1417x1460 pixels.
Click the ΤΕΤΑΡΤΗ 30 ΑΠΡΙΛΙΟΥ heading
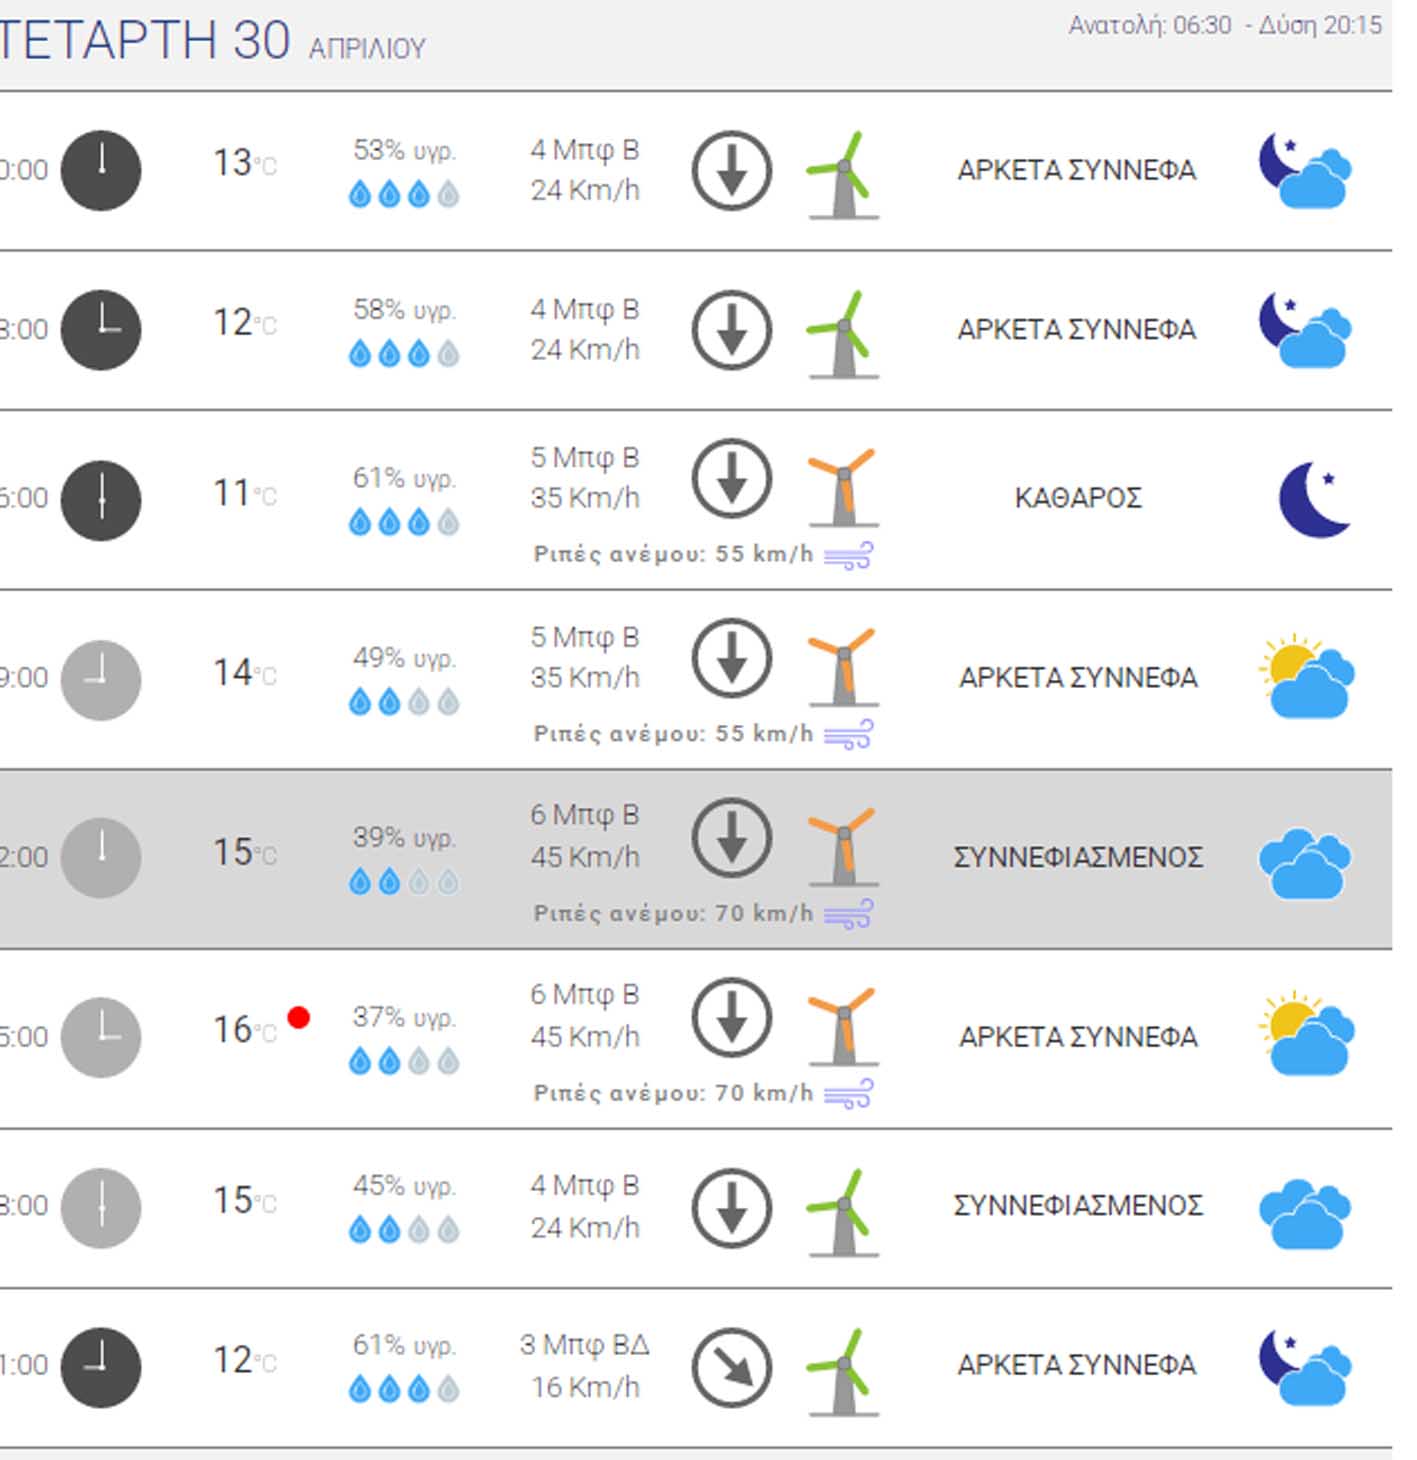pos(213,41)
